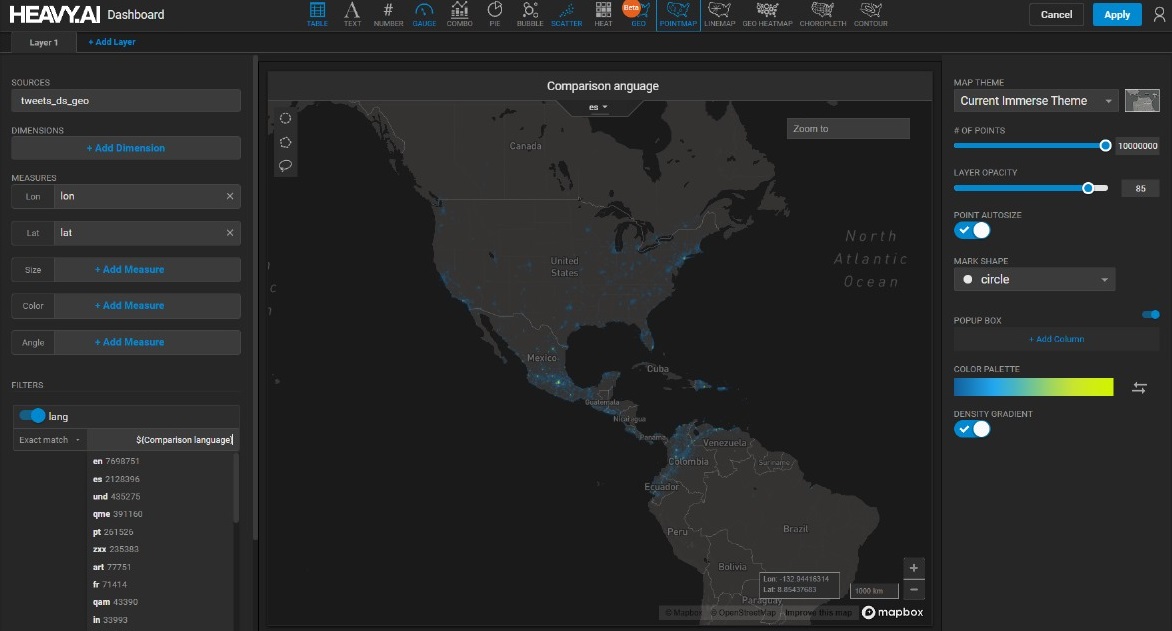Zoom in with the map plus button
Image resolution: width=1172 pixels, height=631 pixels.
click(913, 568)
